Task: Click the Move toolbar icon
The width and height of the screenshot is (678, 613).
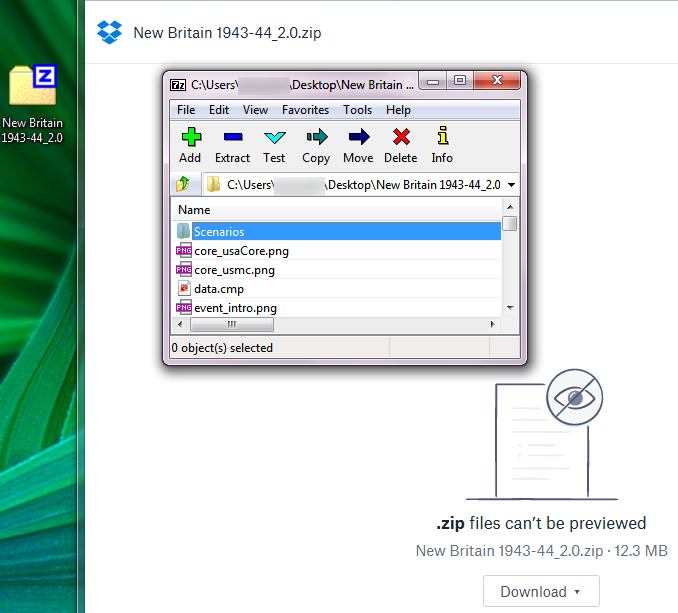Action: 358,137
